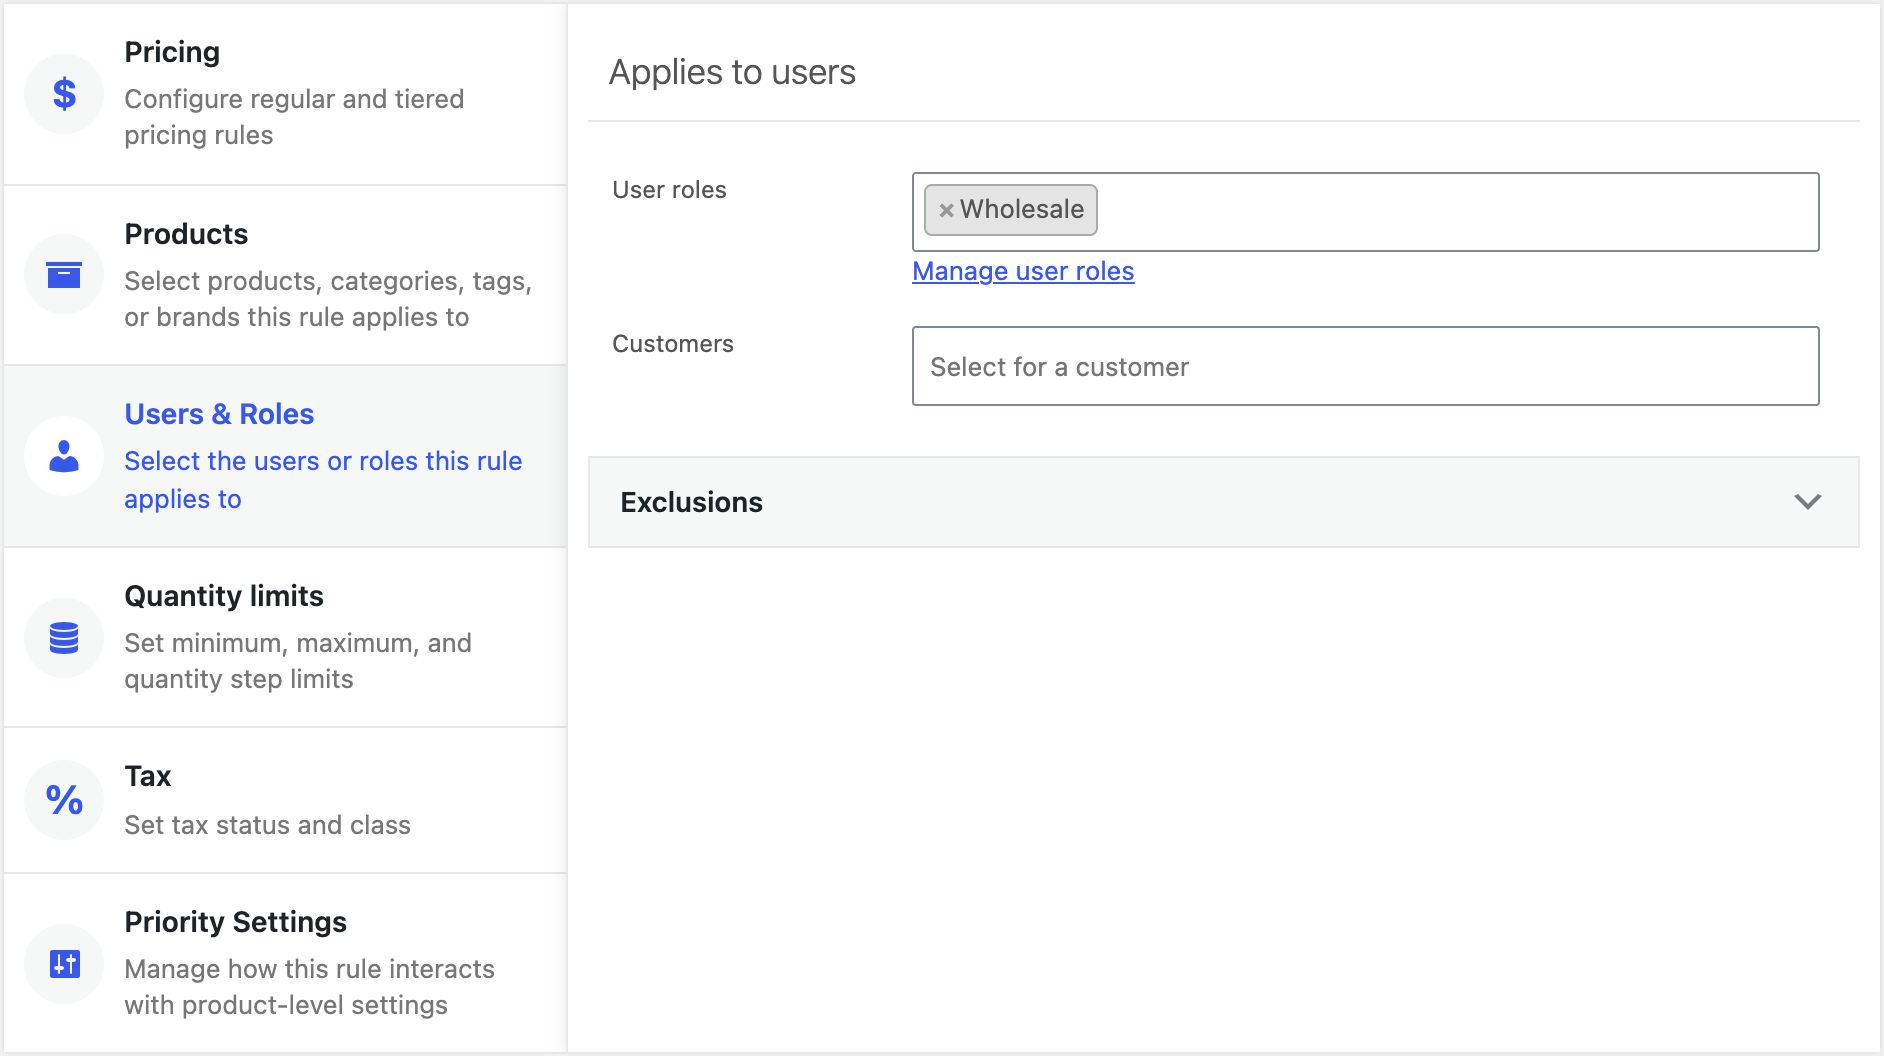The image size is (1884, 1056).
Task: Open the Pricing tab
Action: [285, 94]
